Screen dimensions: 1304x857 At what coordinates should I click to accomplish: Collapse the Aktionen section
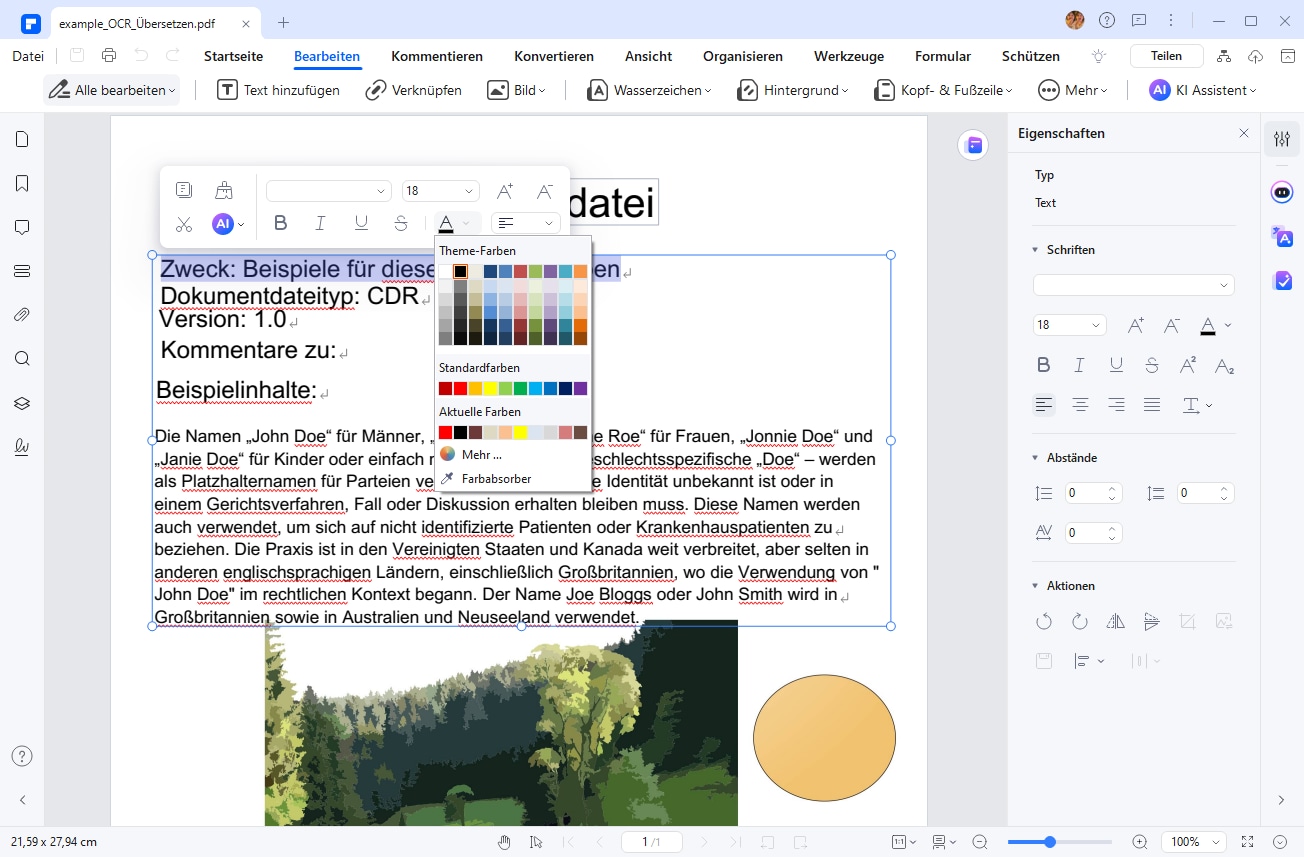click(1035, 586)
